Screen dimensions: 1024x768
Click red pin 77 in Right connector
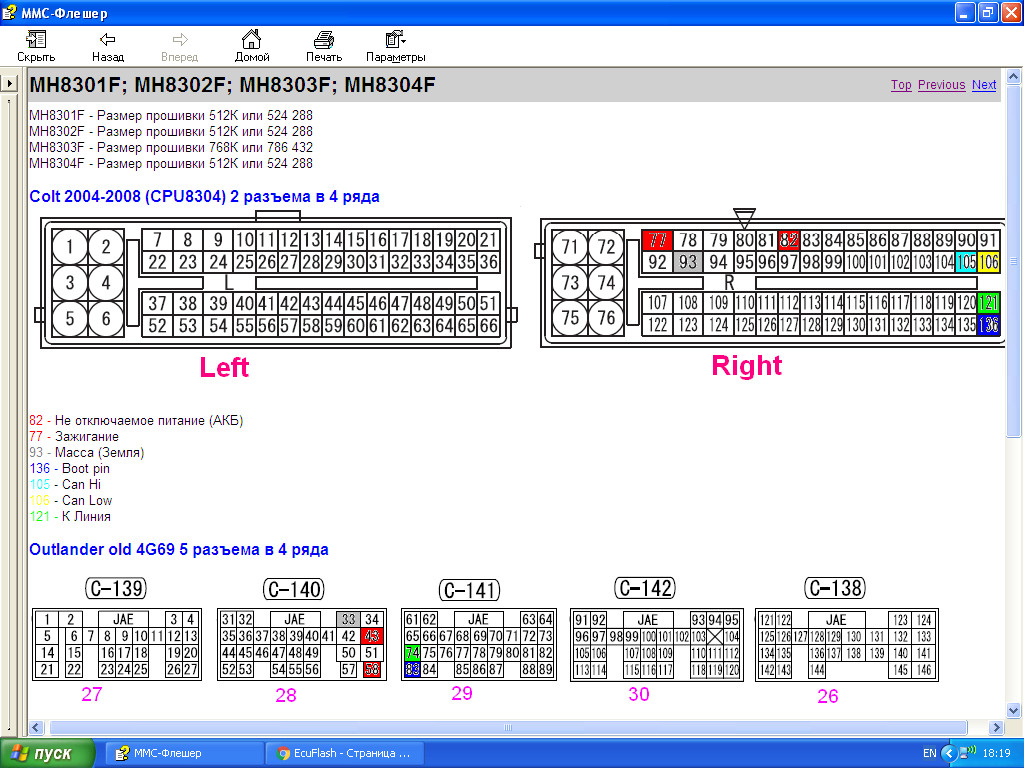coord(657,240)
